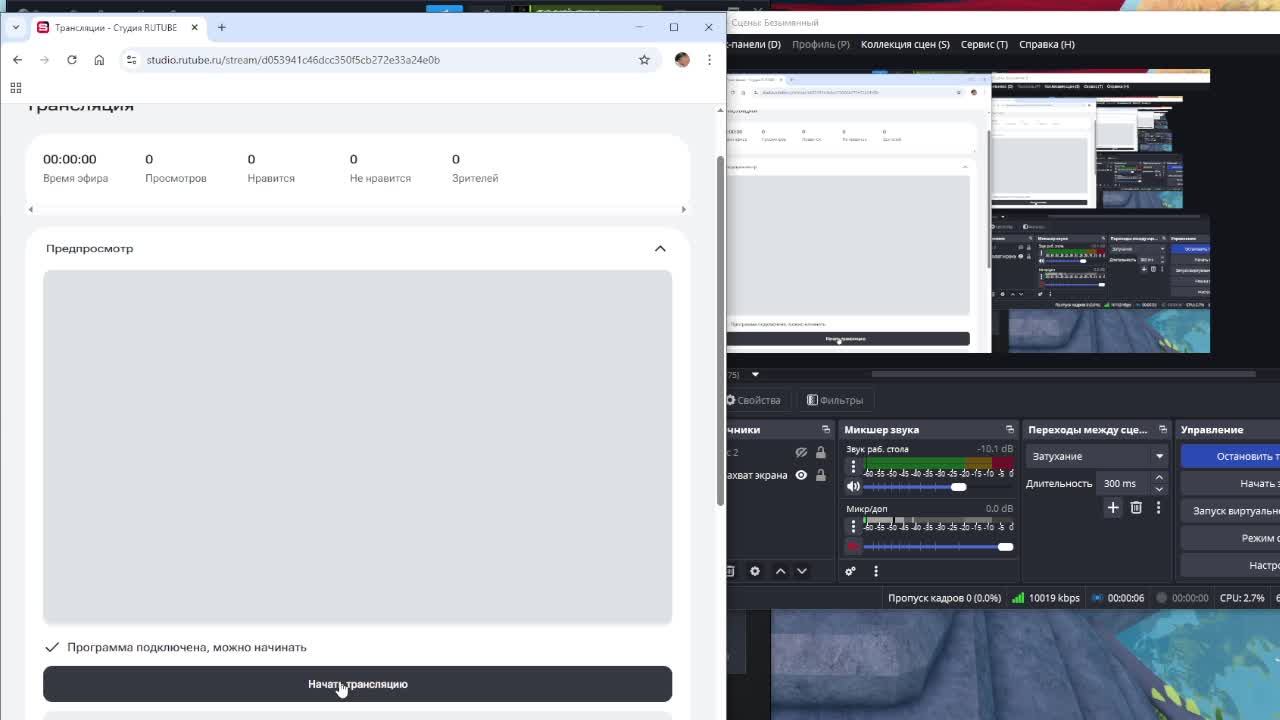The height and width of the screenshot is (720, 1280).
Task: Open preview scaling dropdown arrow in OBS
Action: (x=755, y=375)
